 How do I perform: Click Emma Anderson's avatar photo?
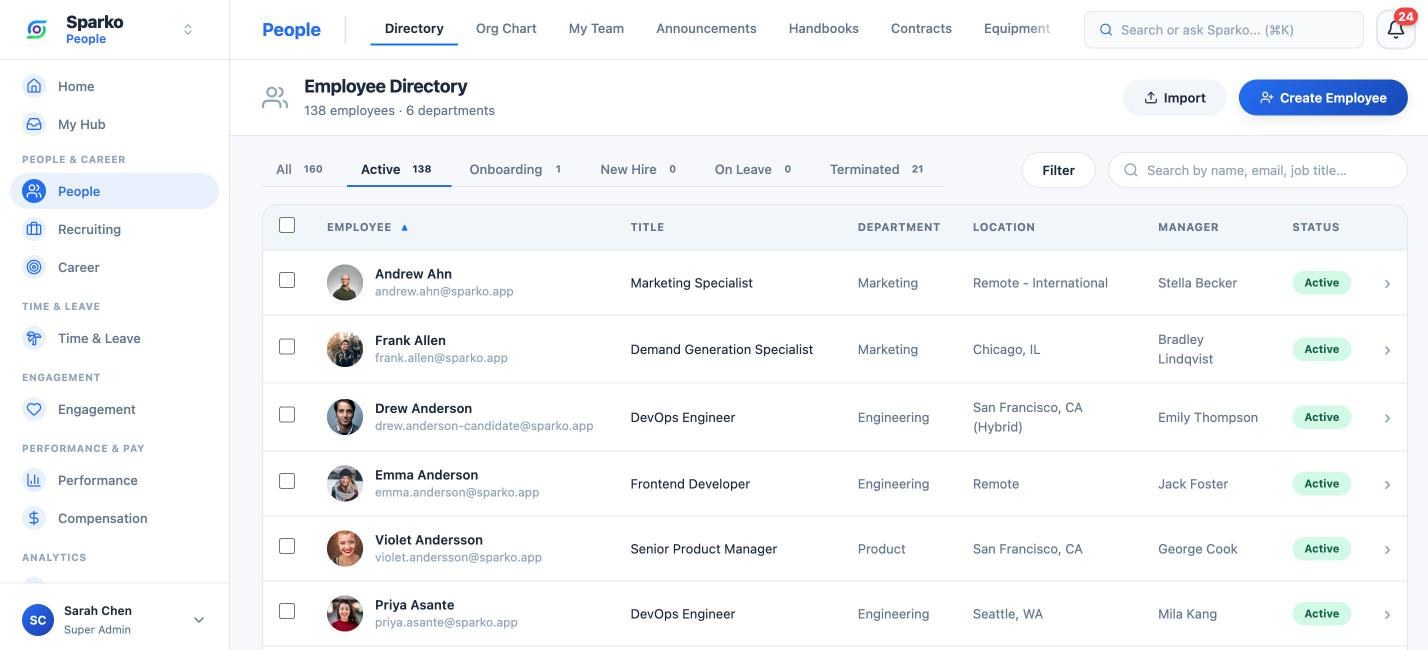pyautogui.click(x=345, y=484)
